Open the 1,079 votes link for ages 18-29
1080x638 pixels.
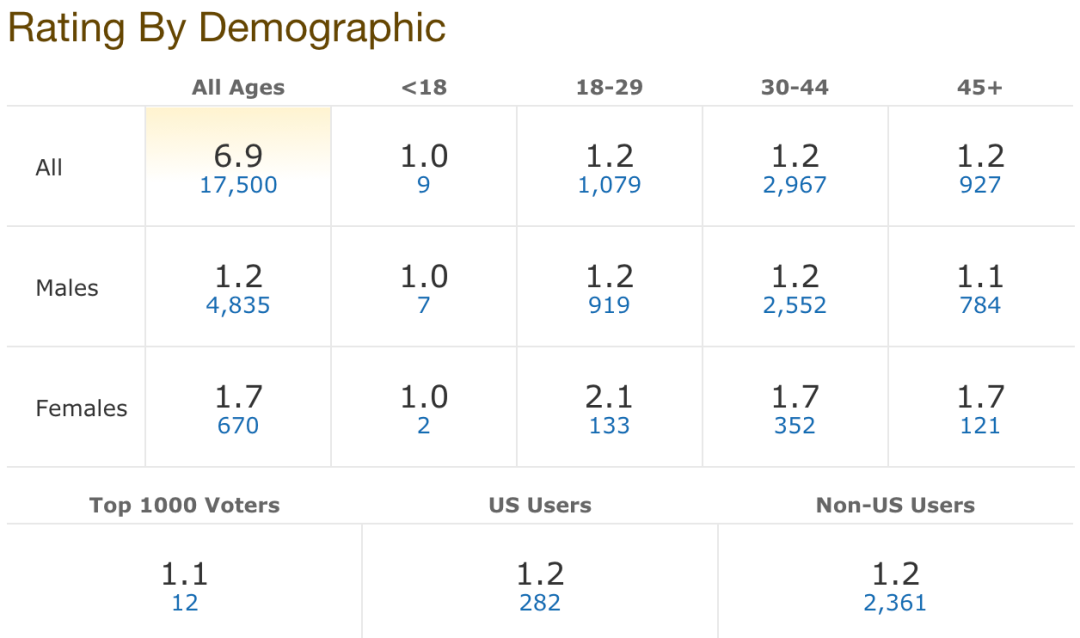pyautogui.click(x=609, y=185)
